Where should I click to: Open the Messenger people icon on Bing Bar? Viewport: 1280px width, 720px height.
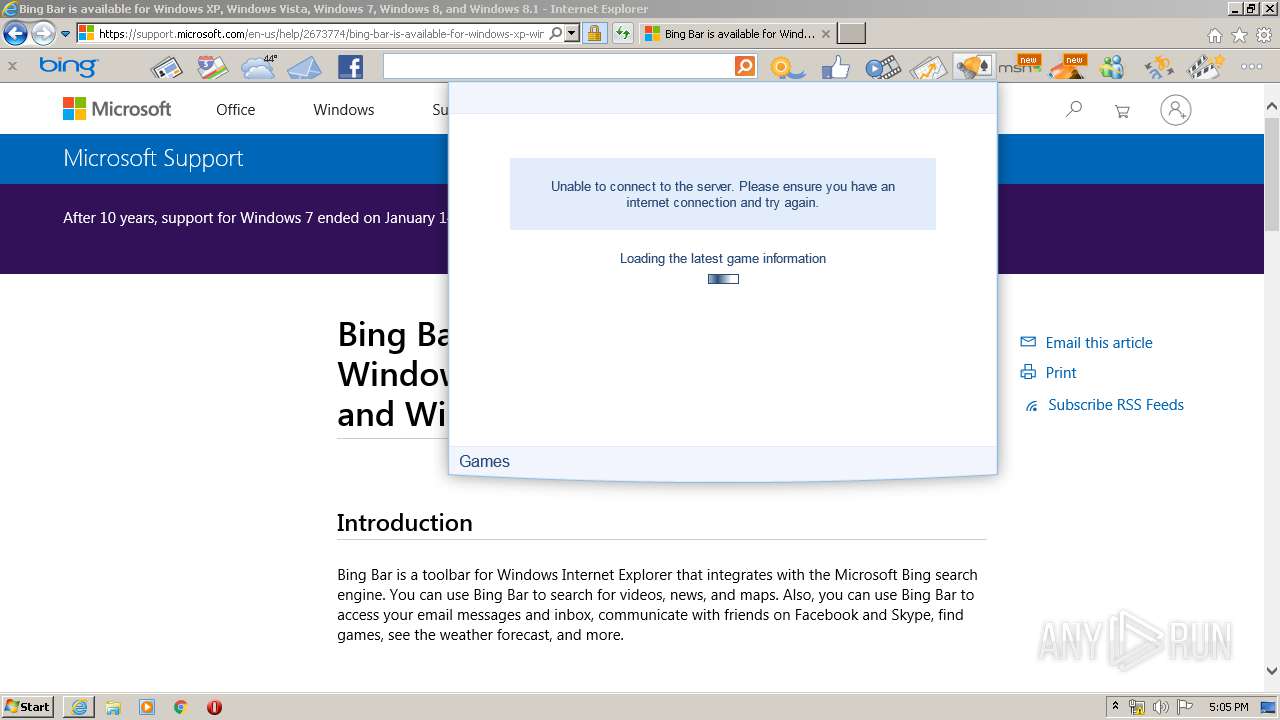1112,68
